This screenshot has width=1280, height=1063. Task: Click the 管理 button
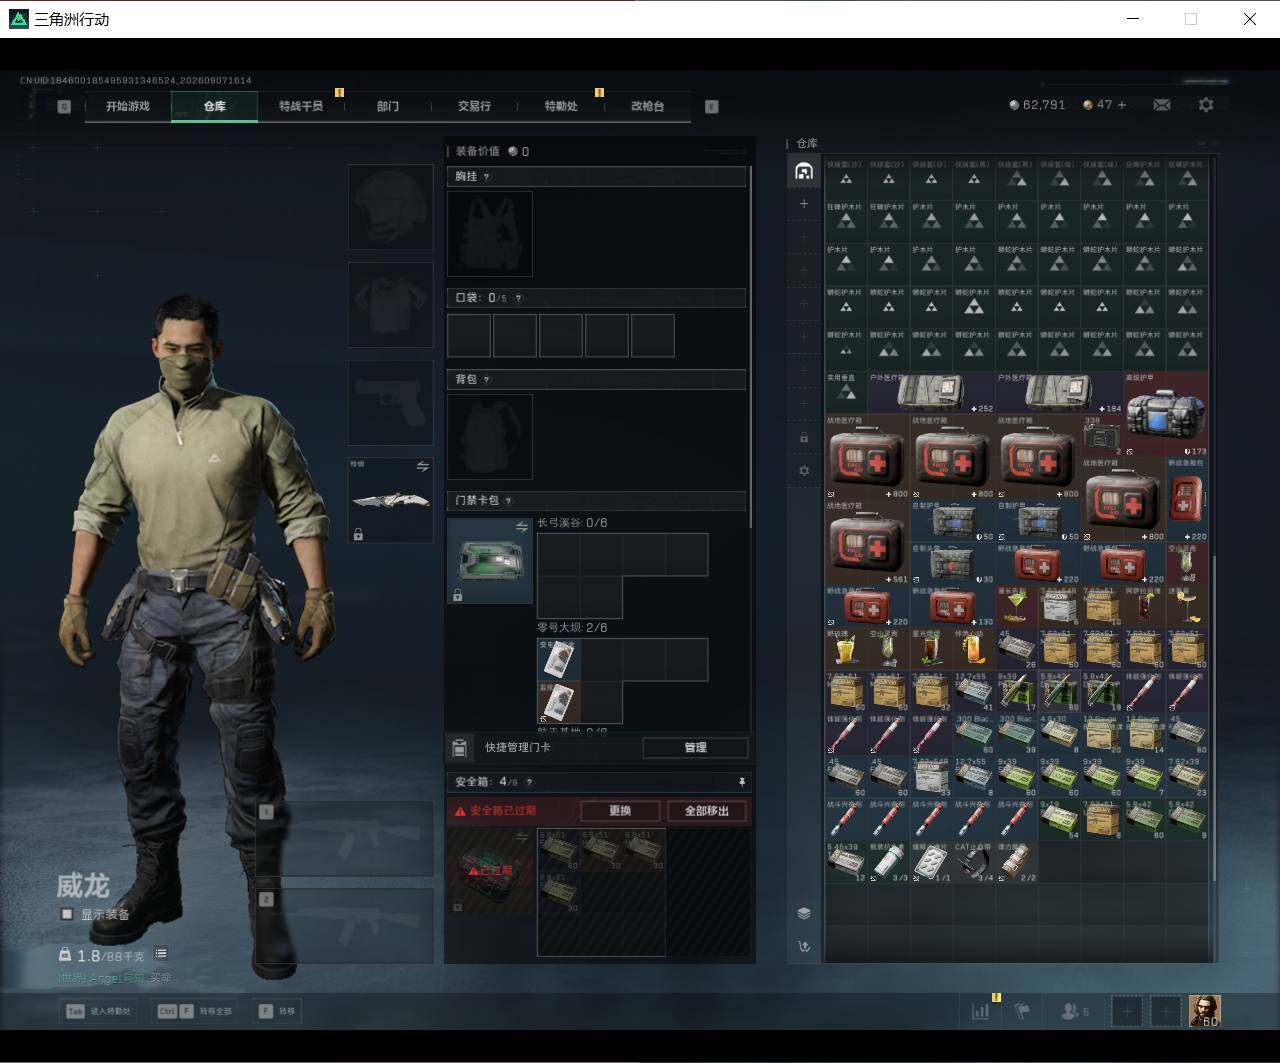click(695, 747)
